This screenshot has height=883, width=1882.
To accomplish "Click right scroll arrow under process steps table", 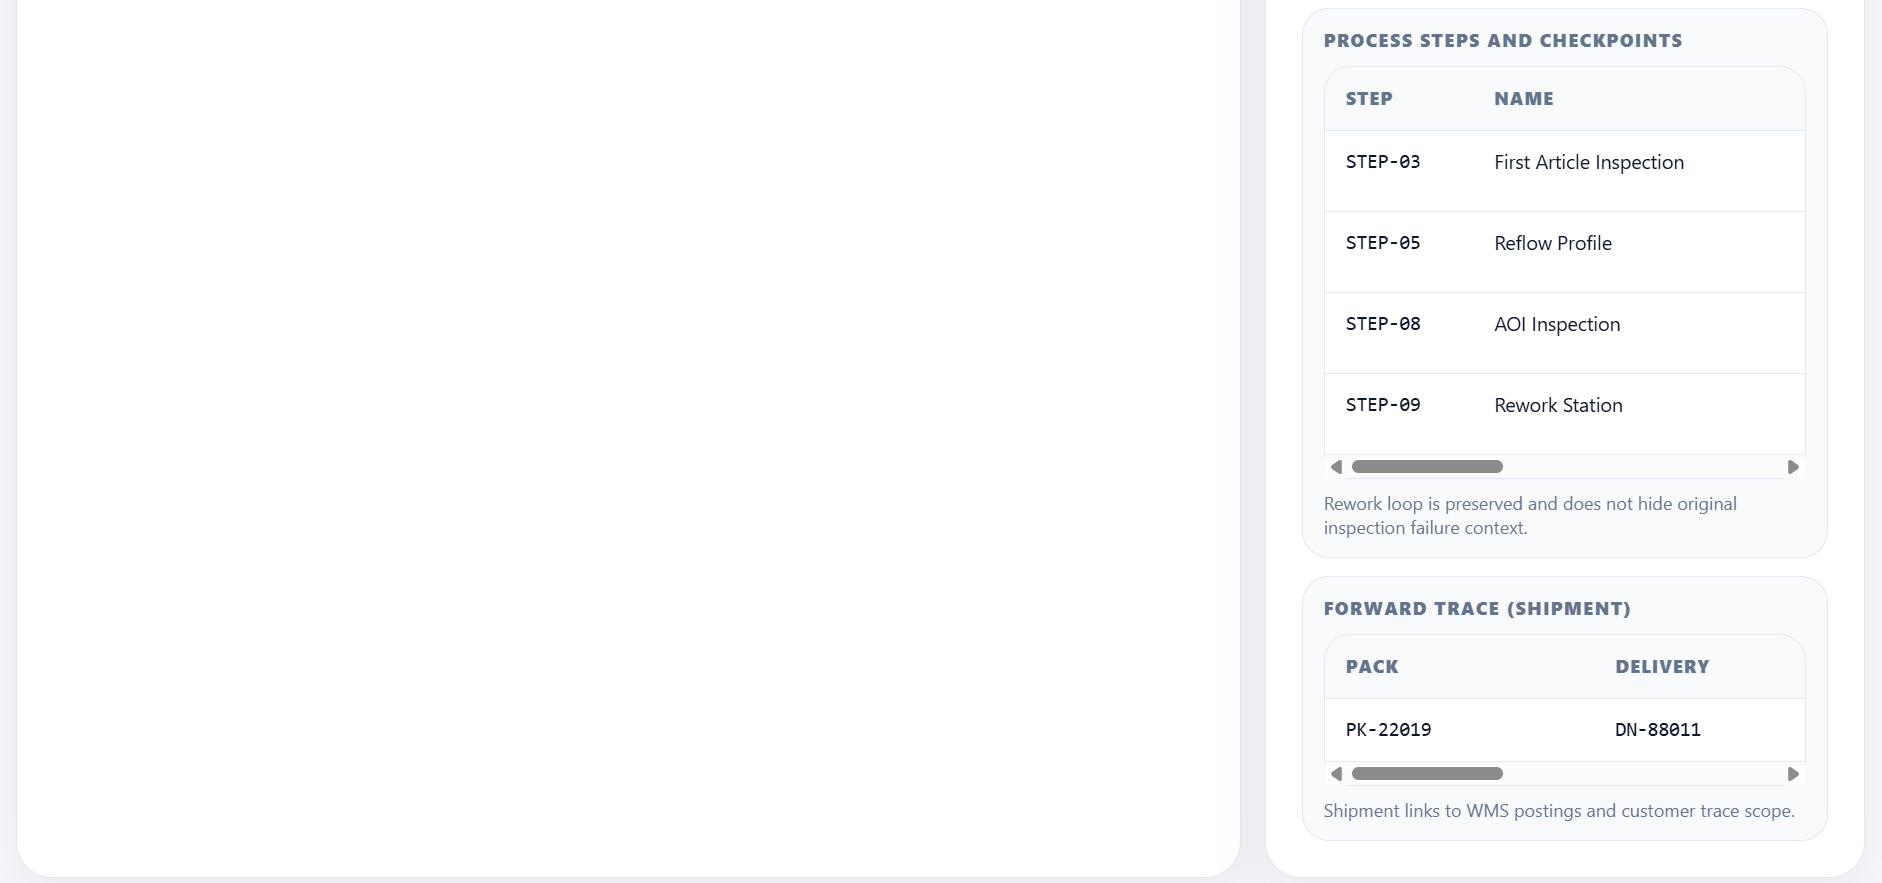I will 1793,467.
